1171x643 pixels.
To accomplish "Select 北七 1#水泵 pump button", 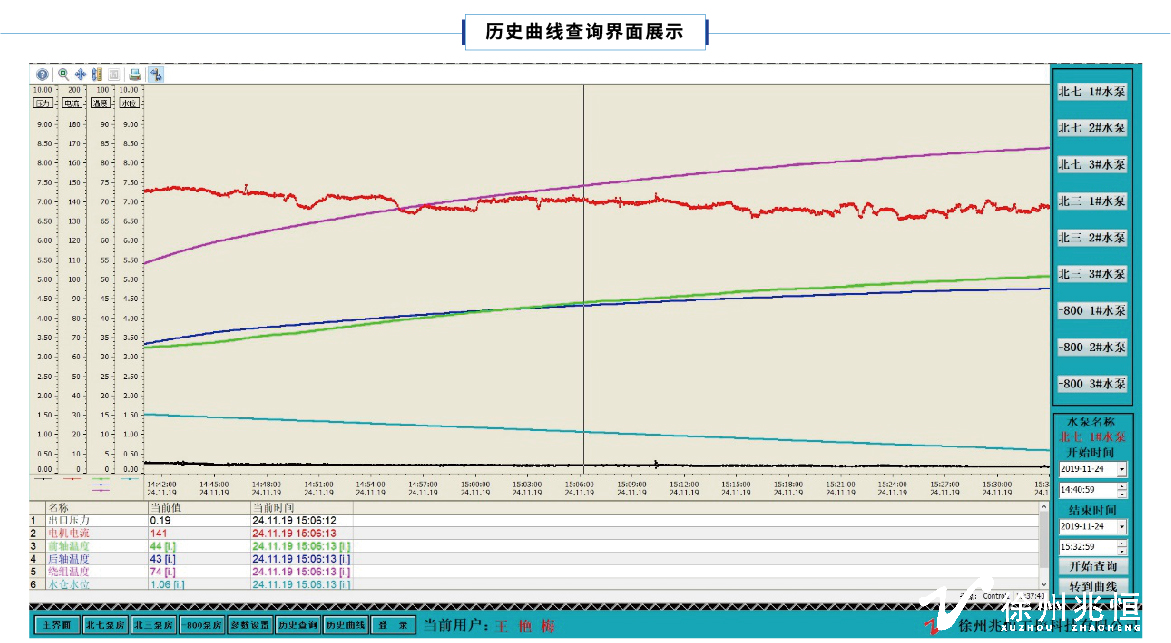I will pos(1092,91).
